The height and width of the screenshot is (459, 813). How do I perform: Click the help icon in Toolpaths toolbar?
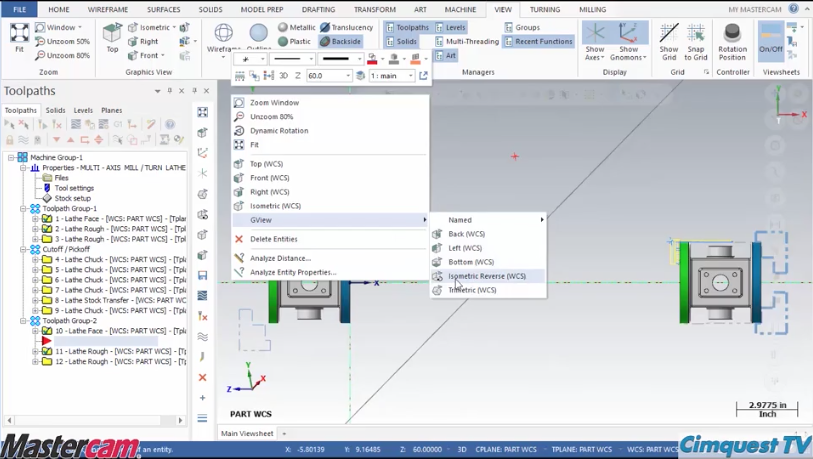(170, 124)
